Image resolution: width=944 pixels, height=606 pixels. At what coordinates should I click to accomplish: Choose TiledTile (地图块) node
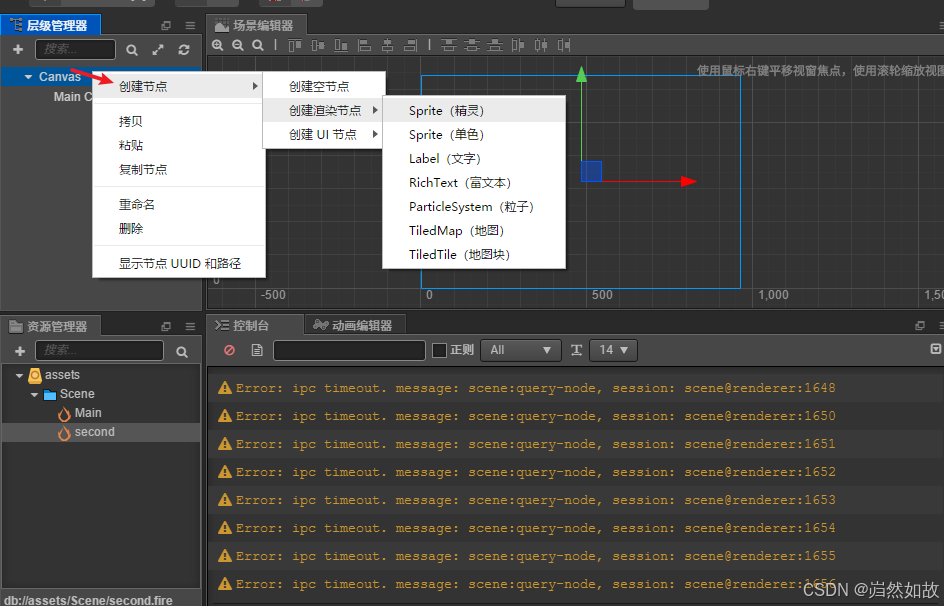click(x=474, y=255)
